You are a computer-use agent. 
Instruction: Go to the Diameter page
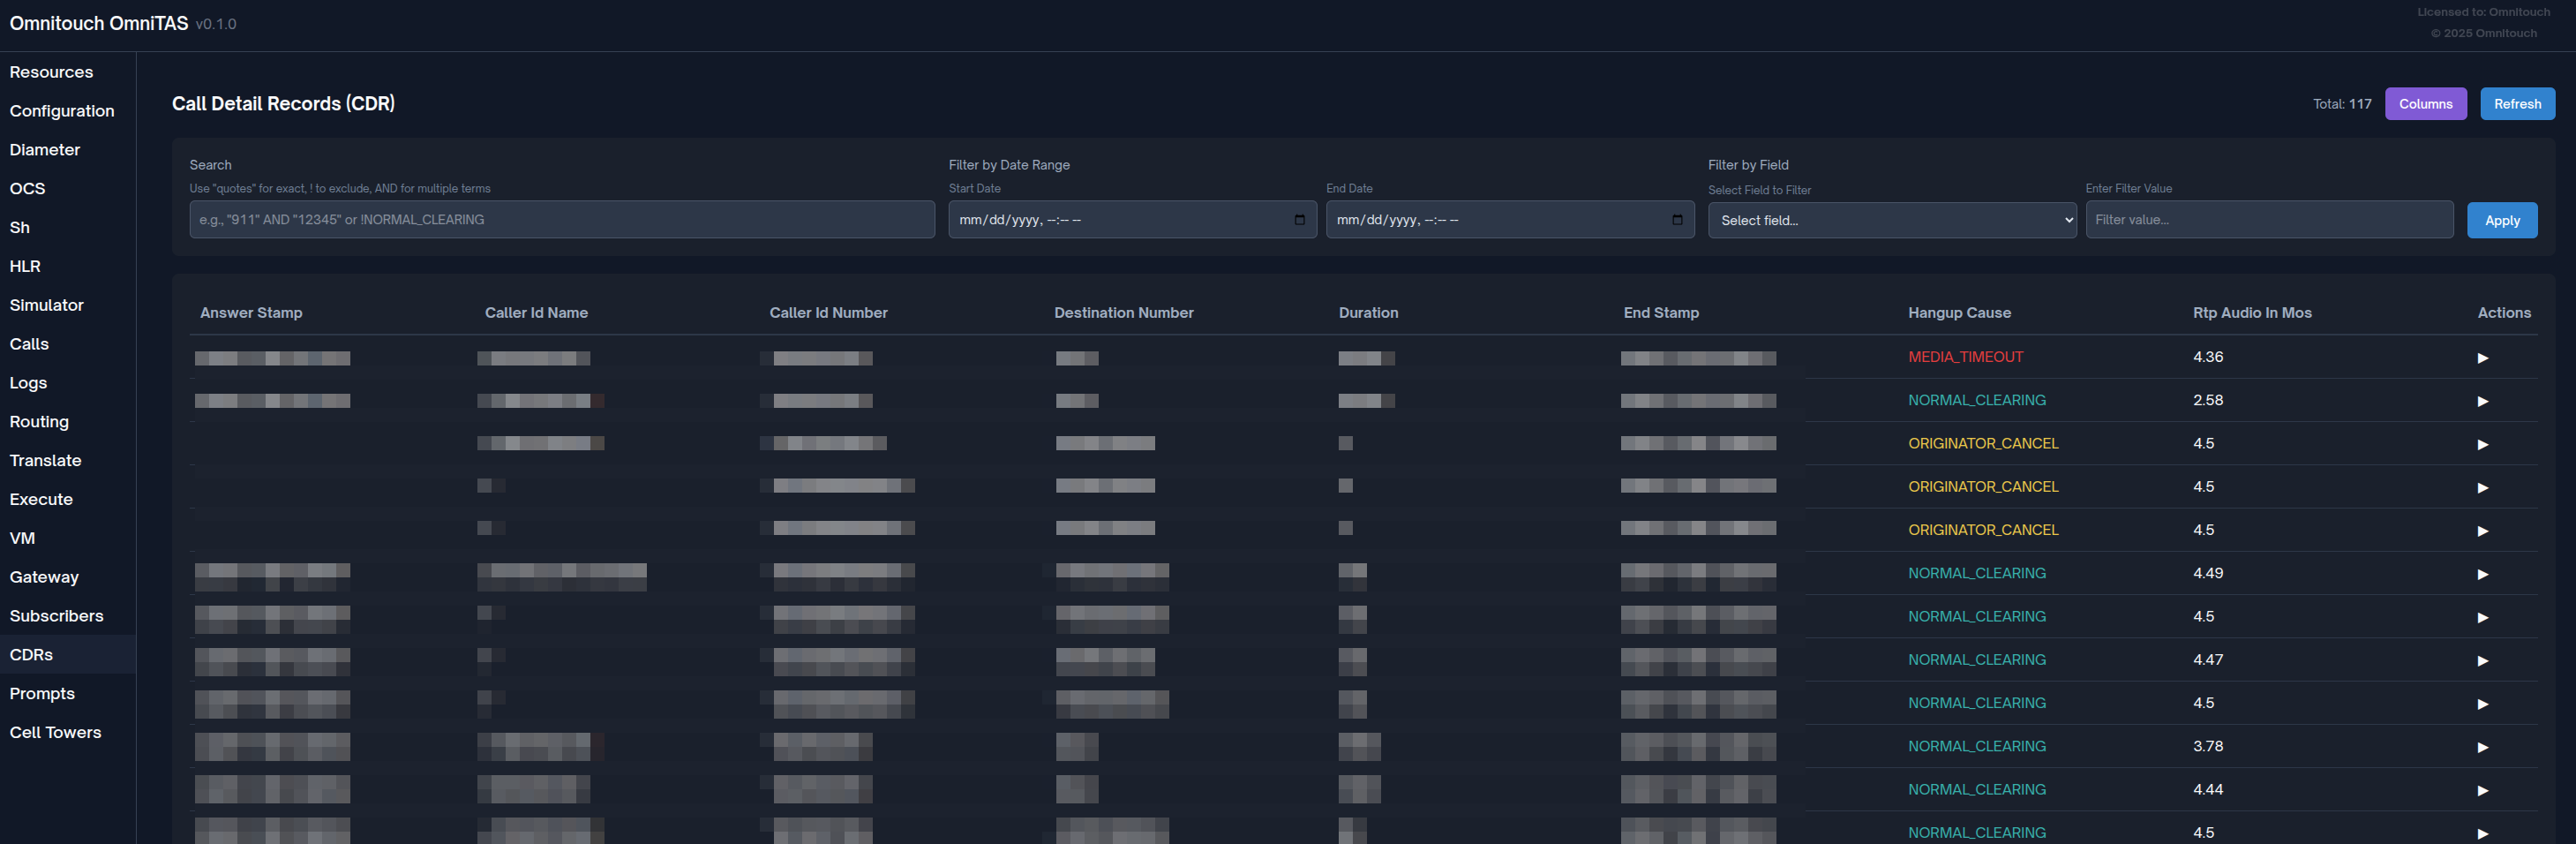(x=45, y=150)
